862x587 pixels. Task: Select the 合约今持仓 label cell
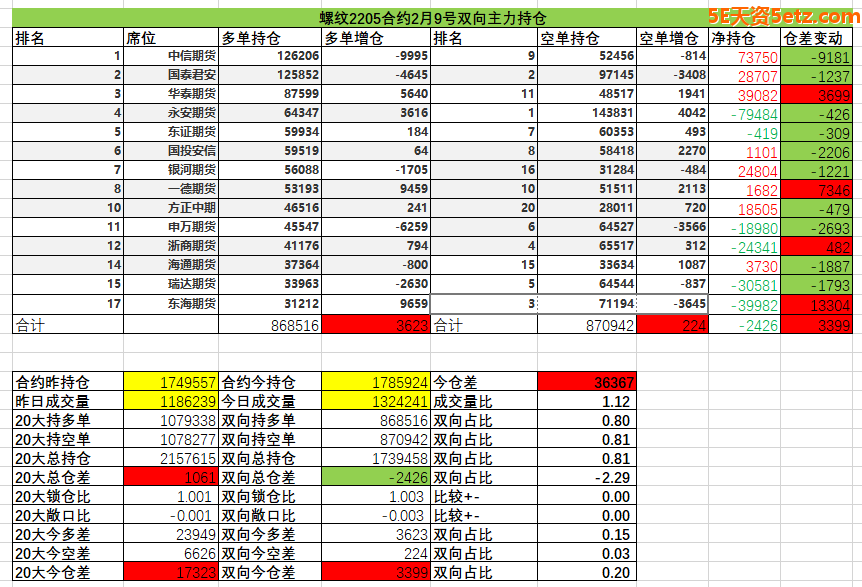[x=271, y=382]
